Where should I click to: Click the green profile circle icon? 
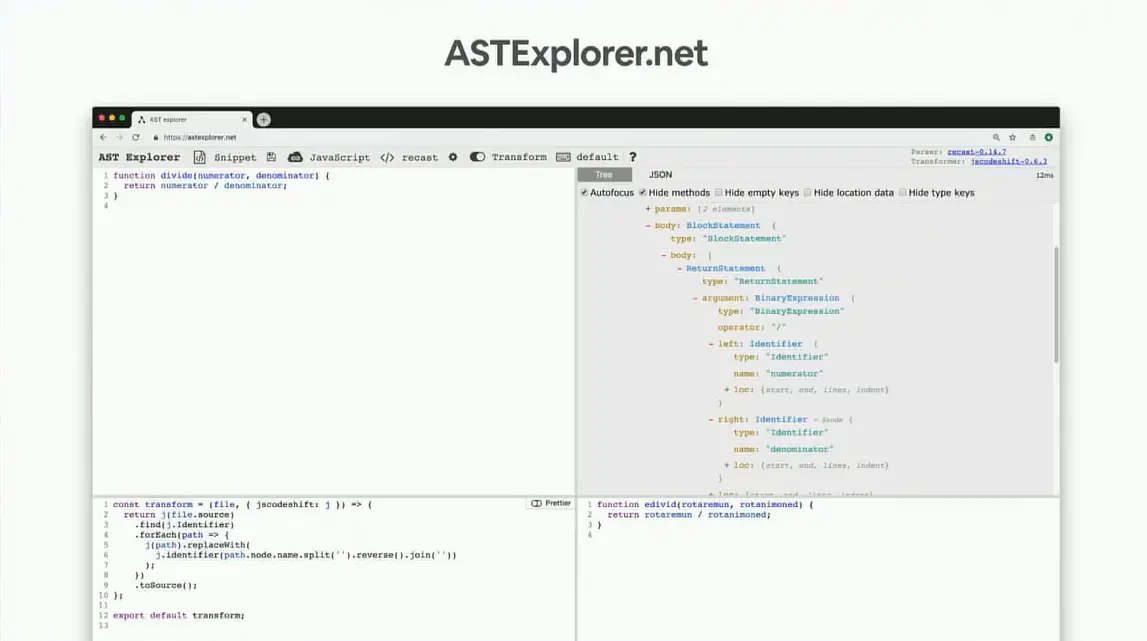[1048, 137]
